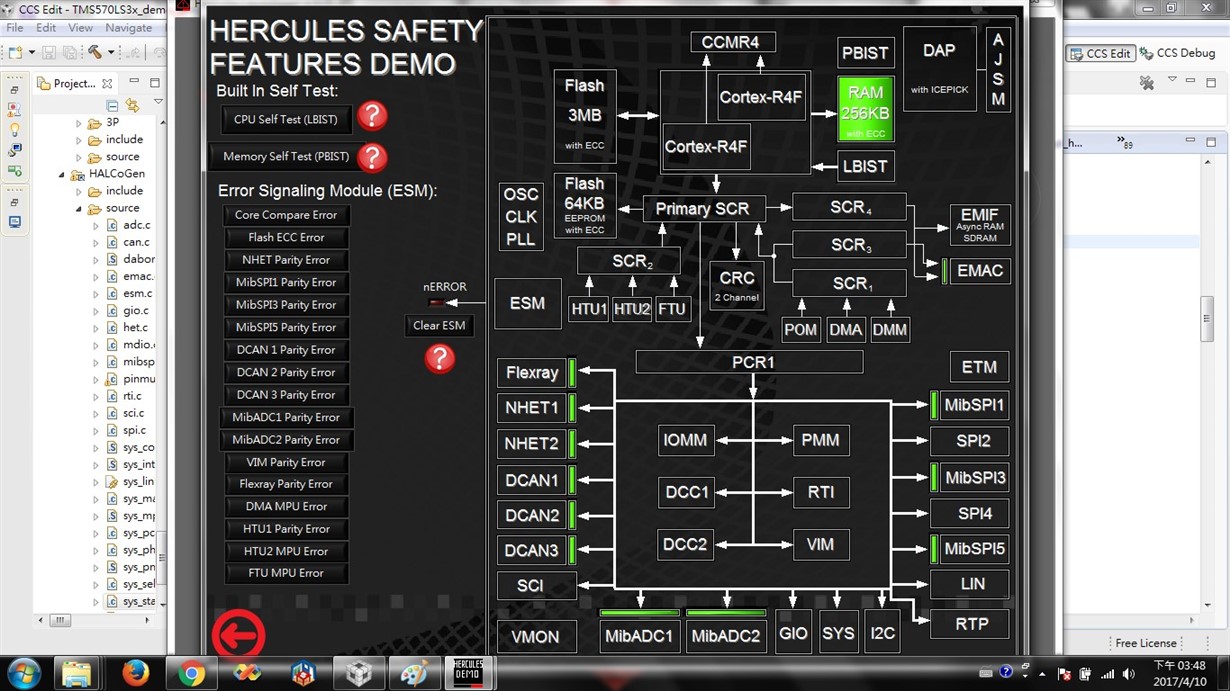The height and width of the screenshot is (691, 1230).
Task: Switch to the CCS Edit perspective
Action: pyautogui.click(x=1100, y=53)
